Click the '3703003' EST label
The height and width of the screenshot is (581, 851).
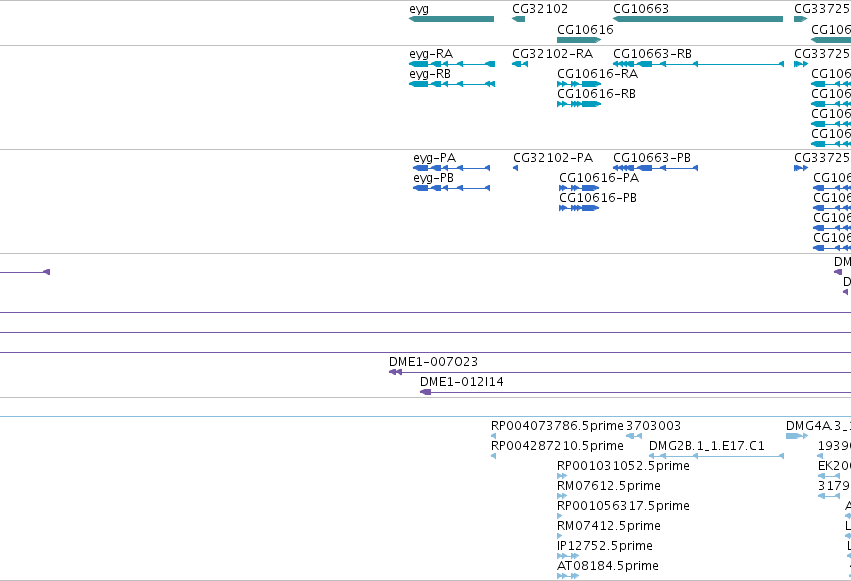click(x=653, y=426)
